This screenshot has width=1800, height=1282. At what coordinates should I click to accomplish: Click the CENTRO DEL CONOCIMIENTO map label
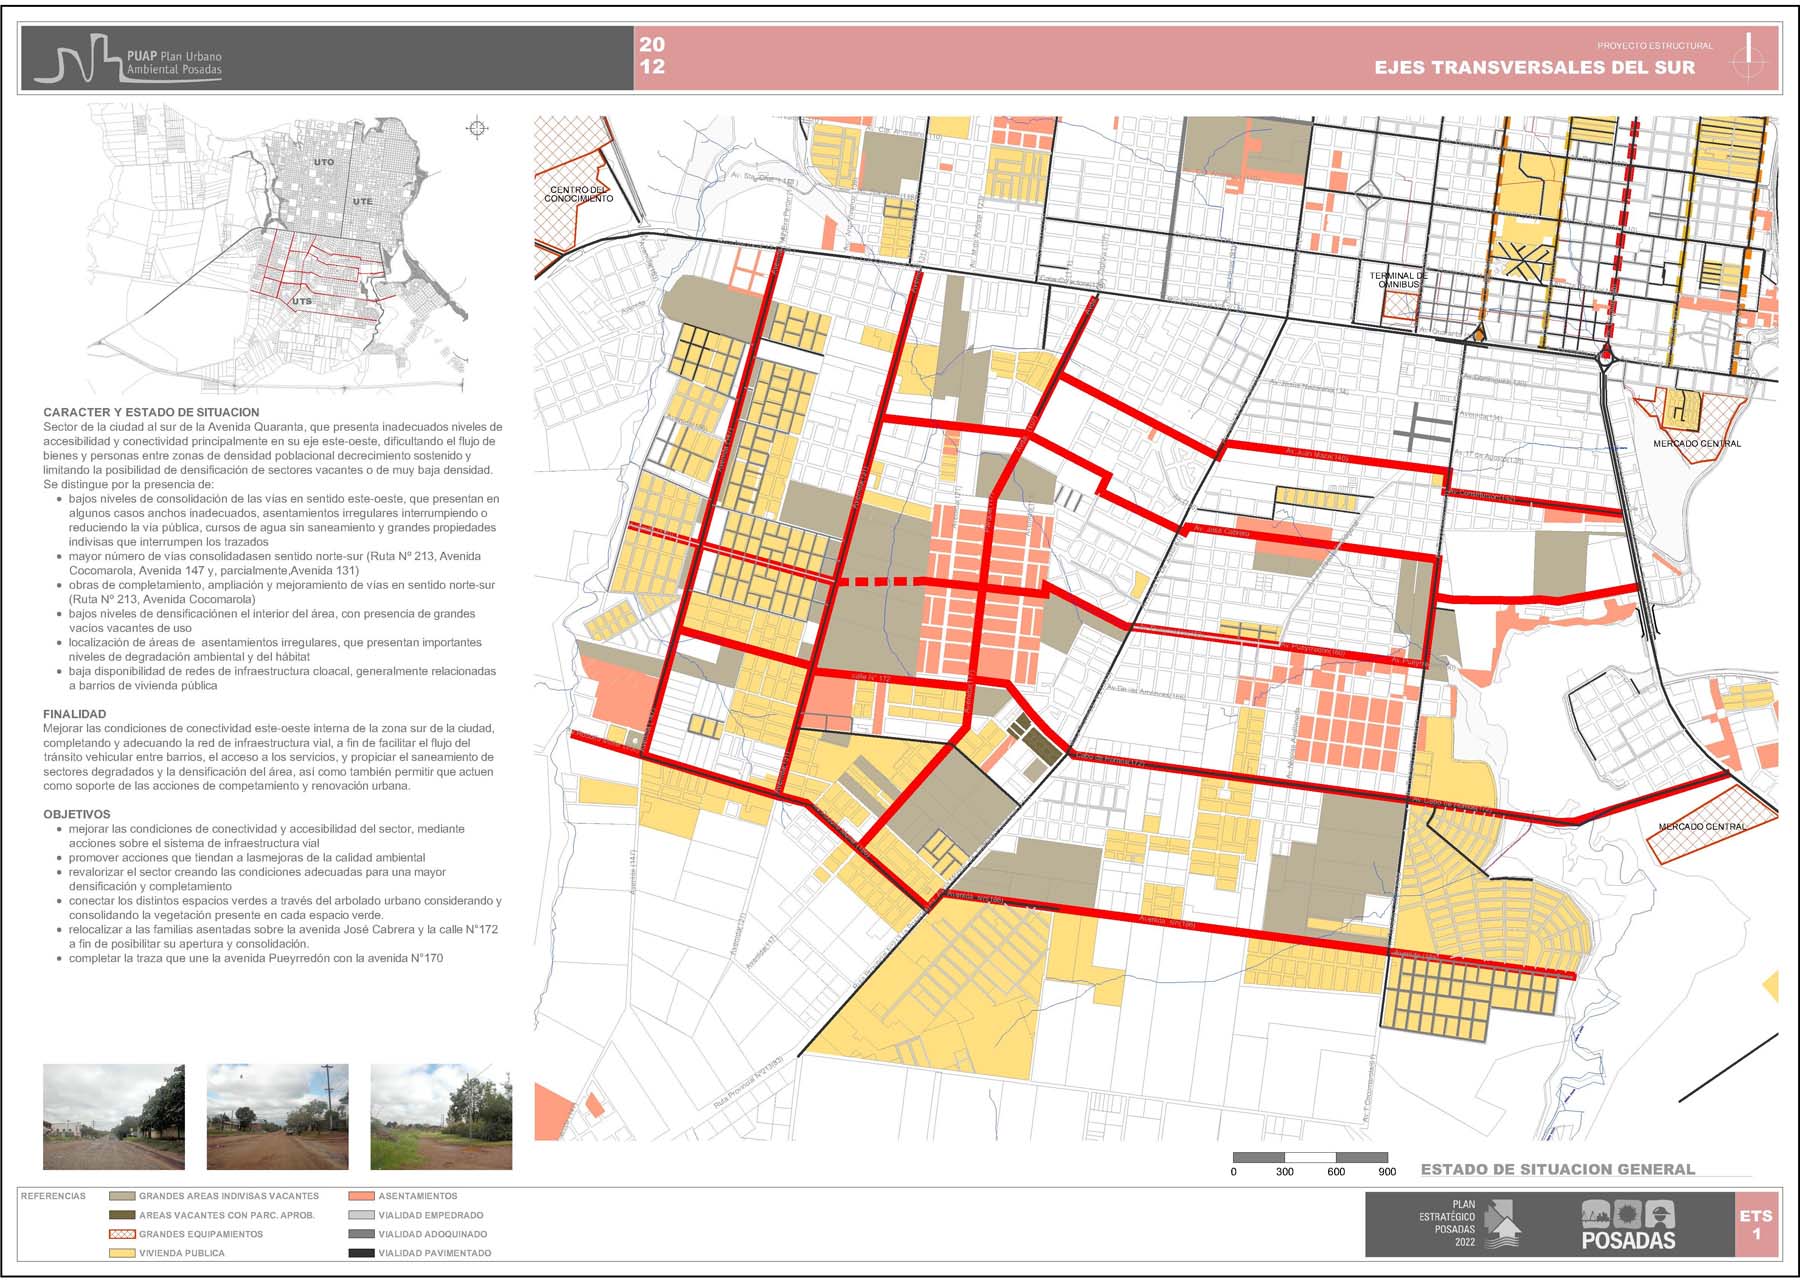(578, 194)
